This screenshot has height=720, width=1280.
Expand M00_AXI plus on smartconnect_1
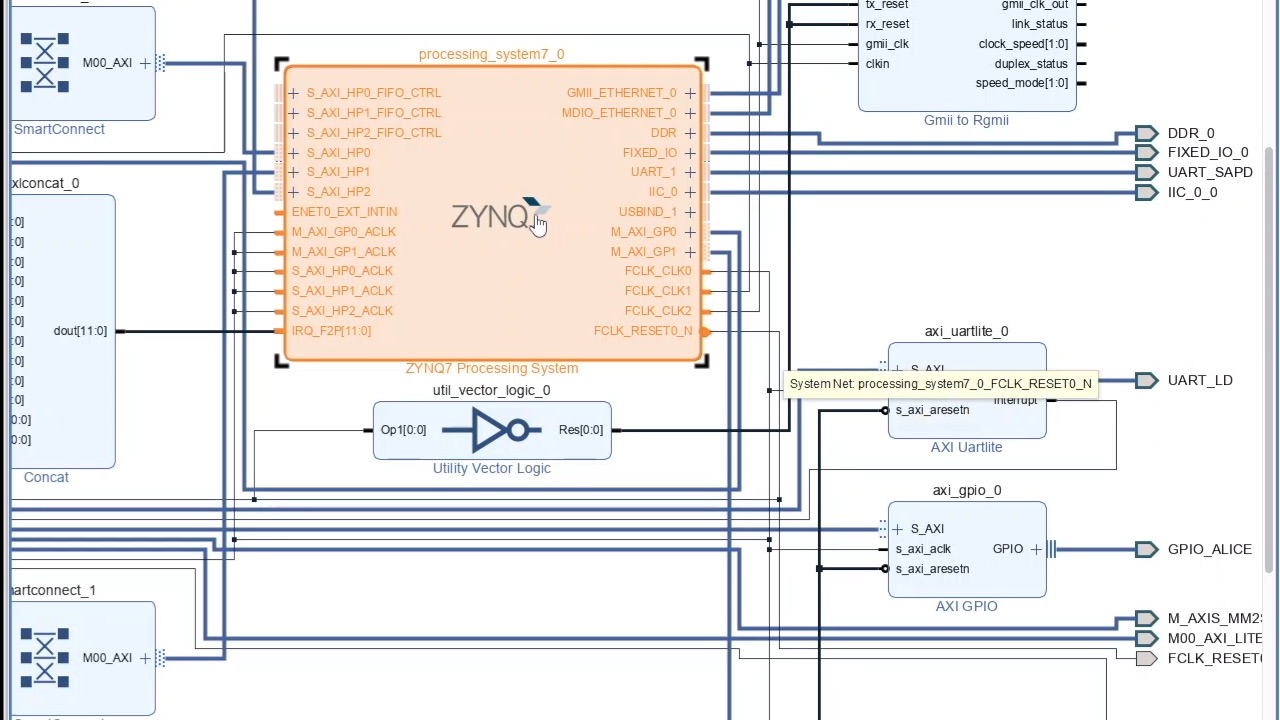point(145,658)
